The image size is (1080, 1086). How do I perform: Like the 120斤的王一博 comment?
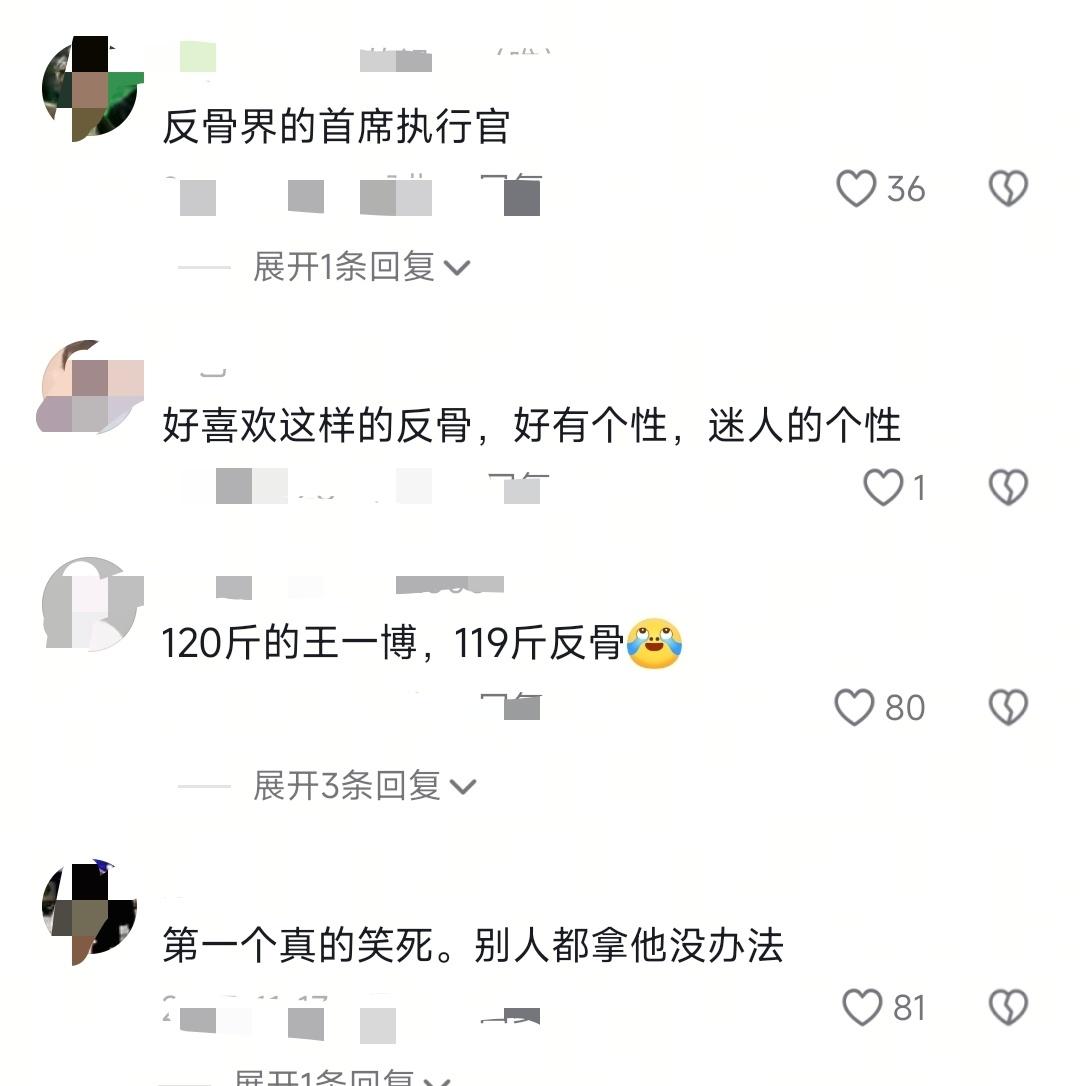pyautogui.click(x=854, y=707)
